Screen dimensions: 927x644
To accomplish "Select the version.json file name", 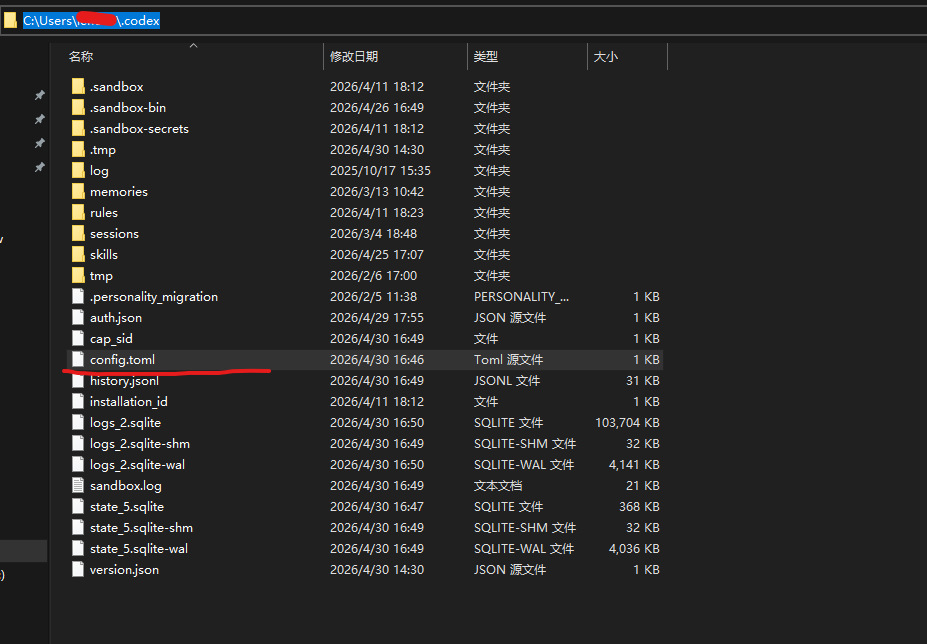I will [124, 569].
